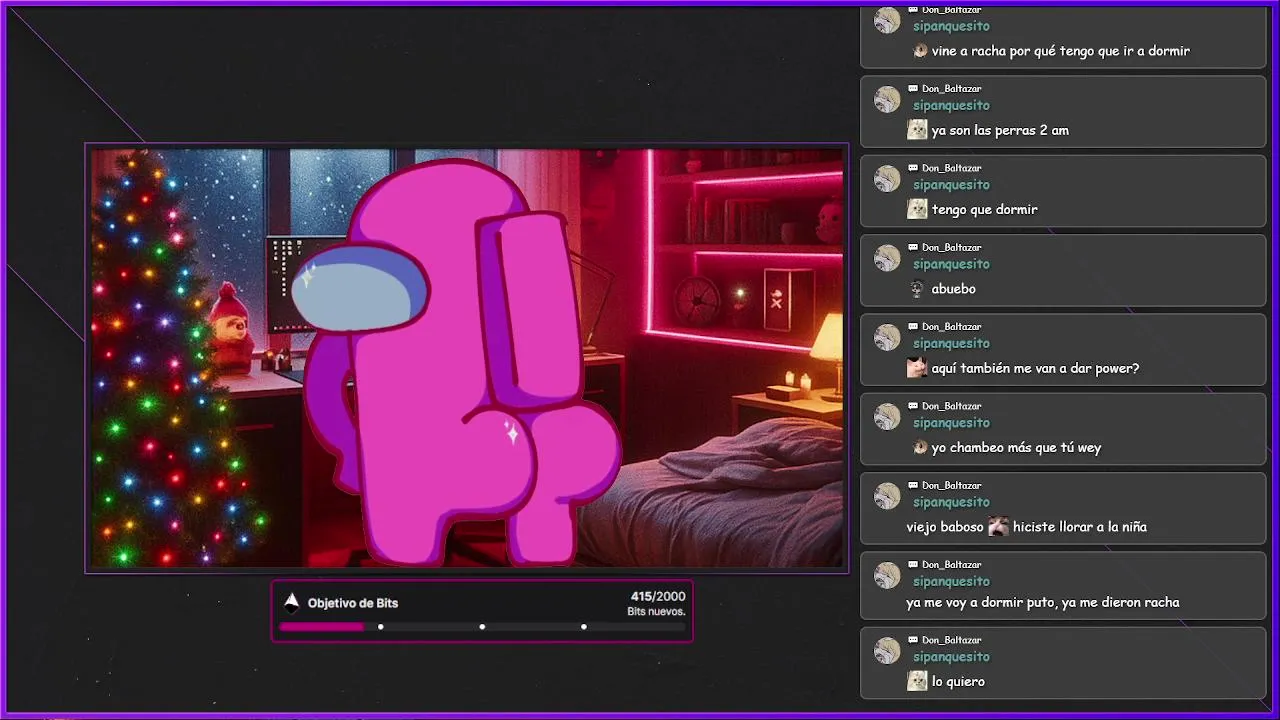Screen dimensions: 1280x720
Task: Click the chat badge icon above 'ya me voy a dormir'
Action: pyautogui.click(x=913, y=565)
